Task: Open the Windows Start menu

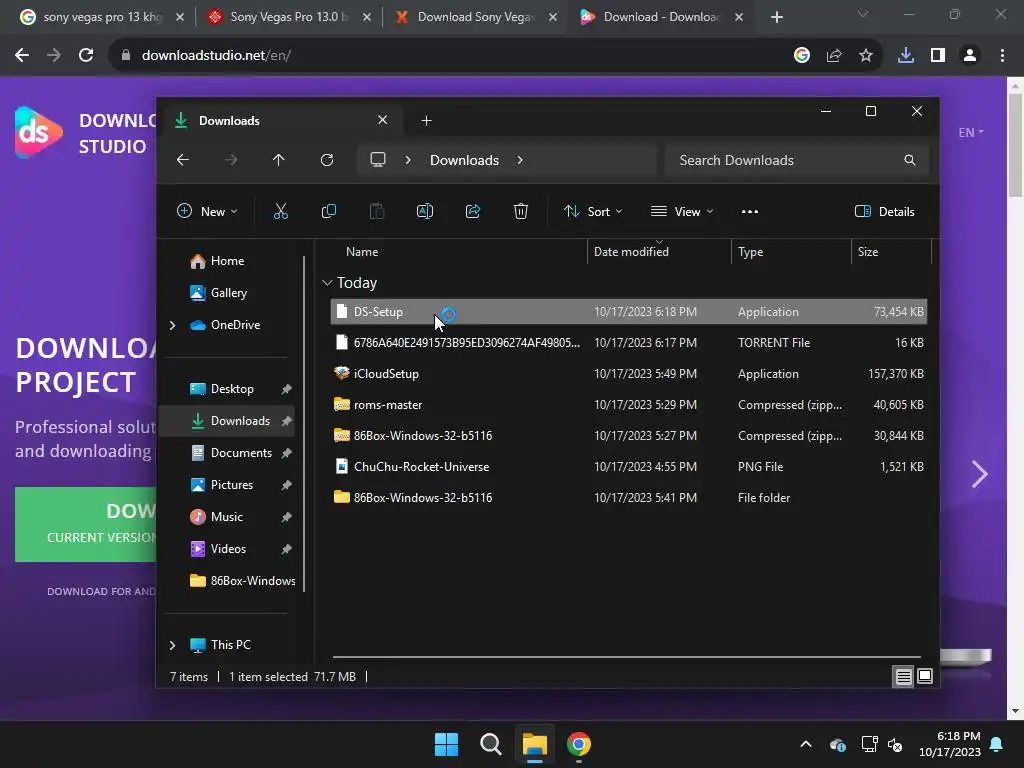Action: [447, 744]
